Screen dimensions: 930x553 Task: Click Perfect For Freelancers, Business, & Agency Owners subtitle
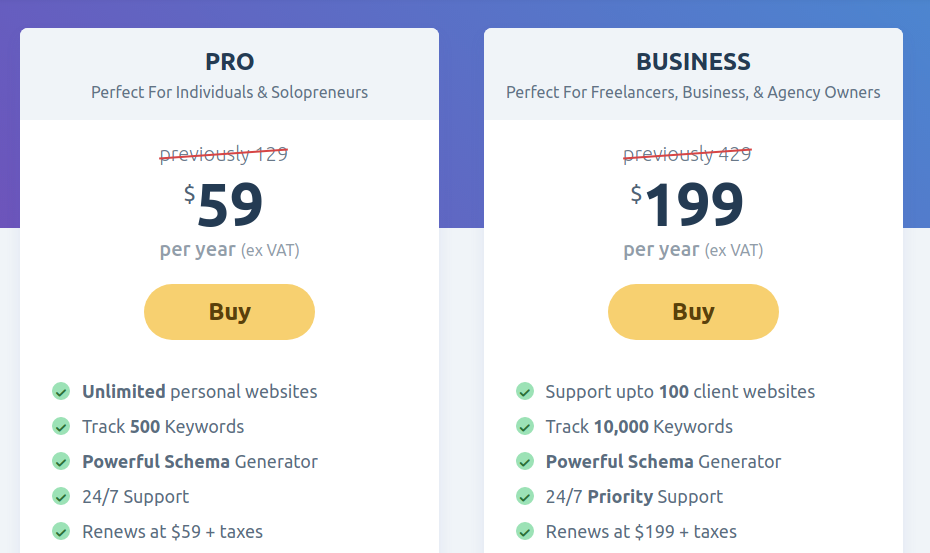(x=693, y=93)
